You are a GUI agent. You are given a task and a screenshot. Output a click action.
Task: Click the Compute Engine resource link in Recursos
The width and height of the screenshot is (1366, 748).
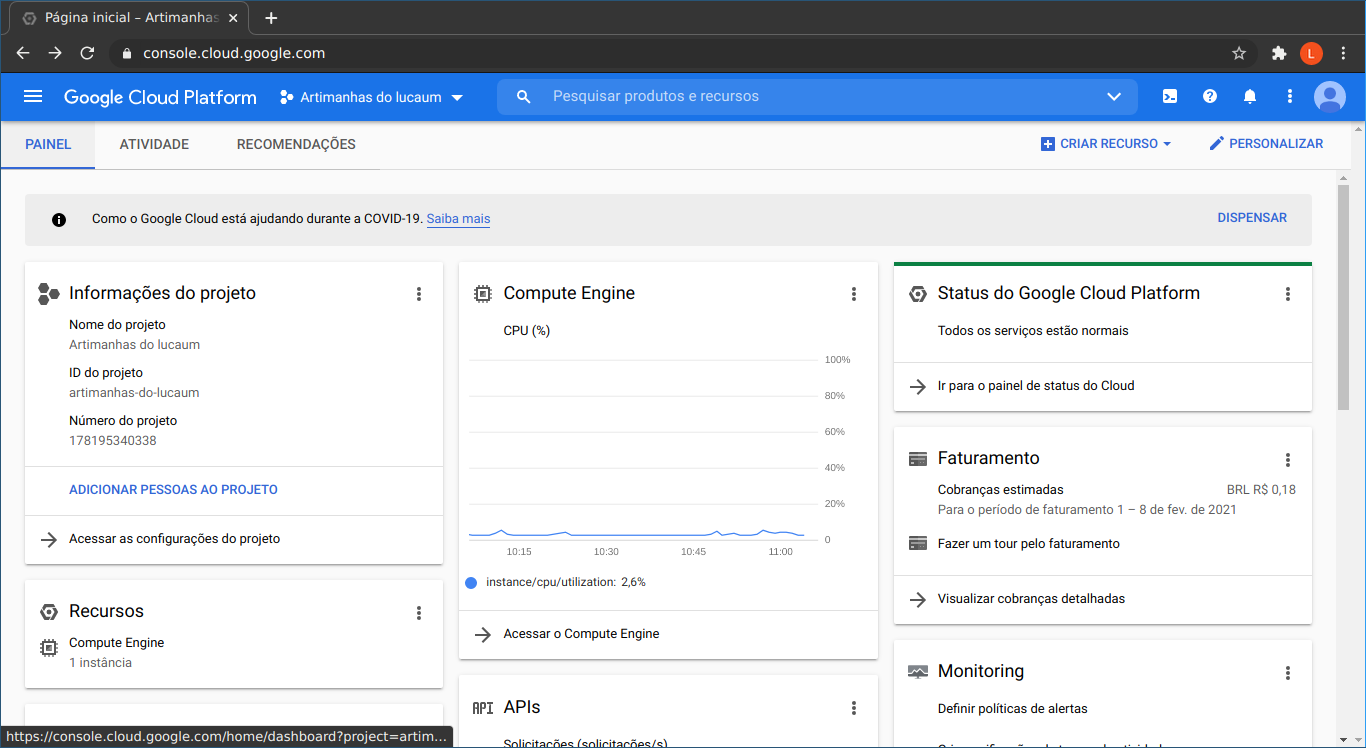(116, 643)
